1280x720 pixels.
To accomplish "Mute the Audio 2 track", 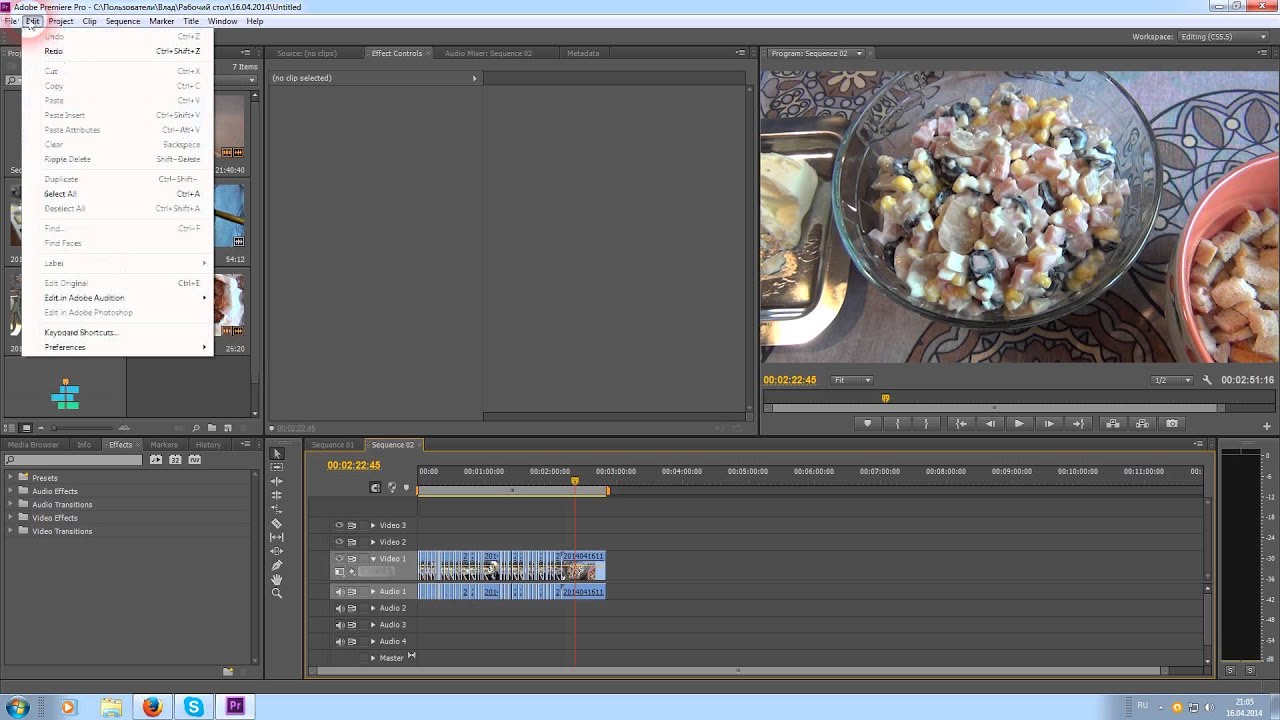I will tap(339, 608).
